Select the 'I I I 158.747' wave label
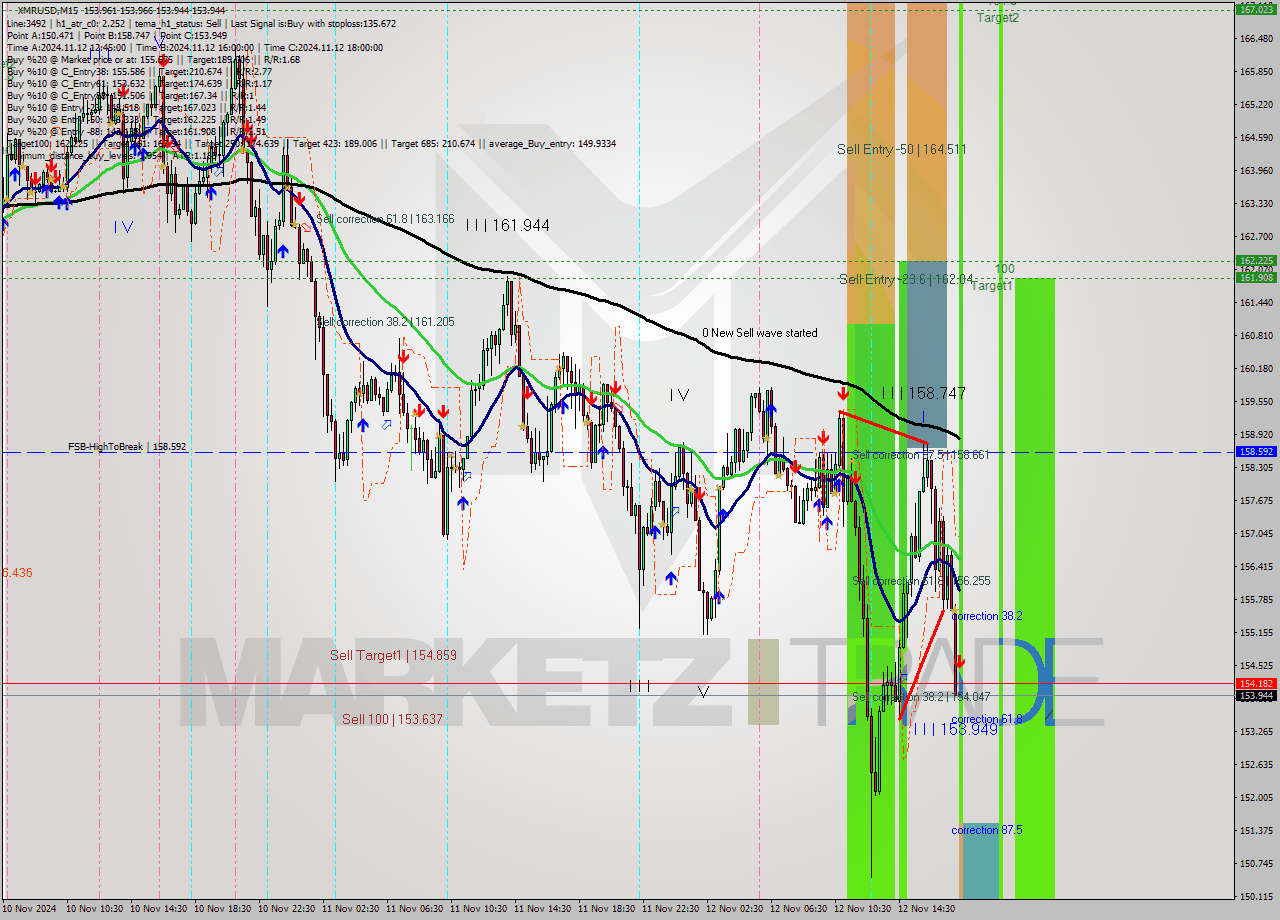This screenshot has width=1280, height=920. click(x=923, y=393)
